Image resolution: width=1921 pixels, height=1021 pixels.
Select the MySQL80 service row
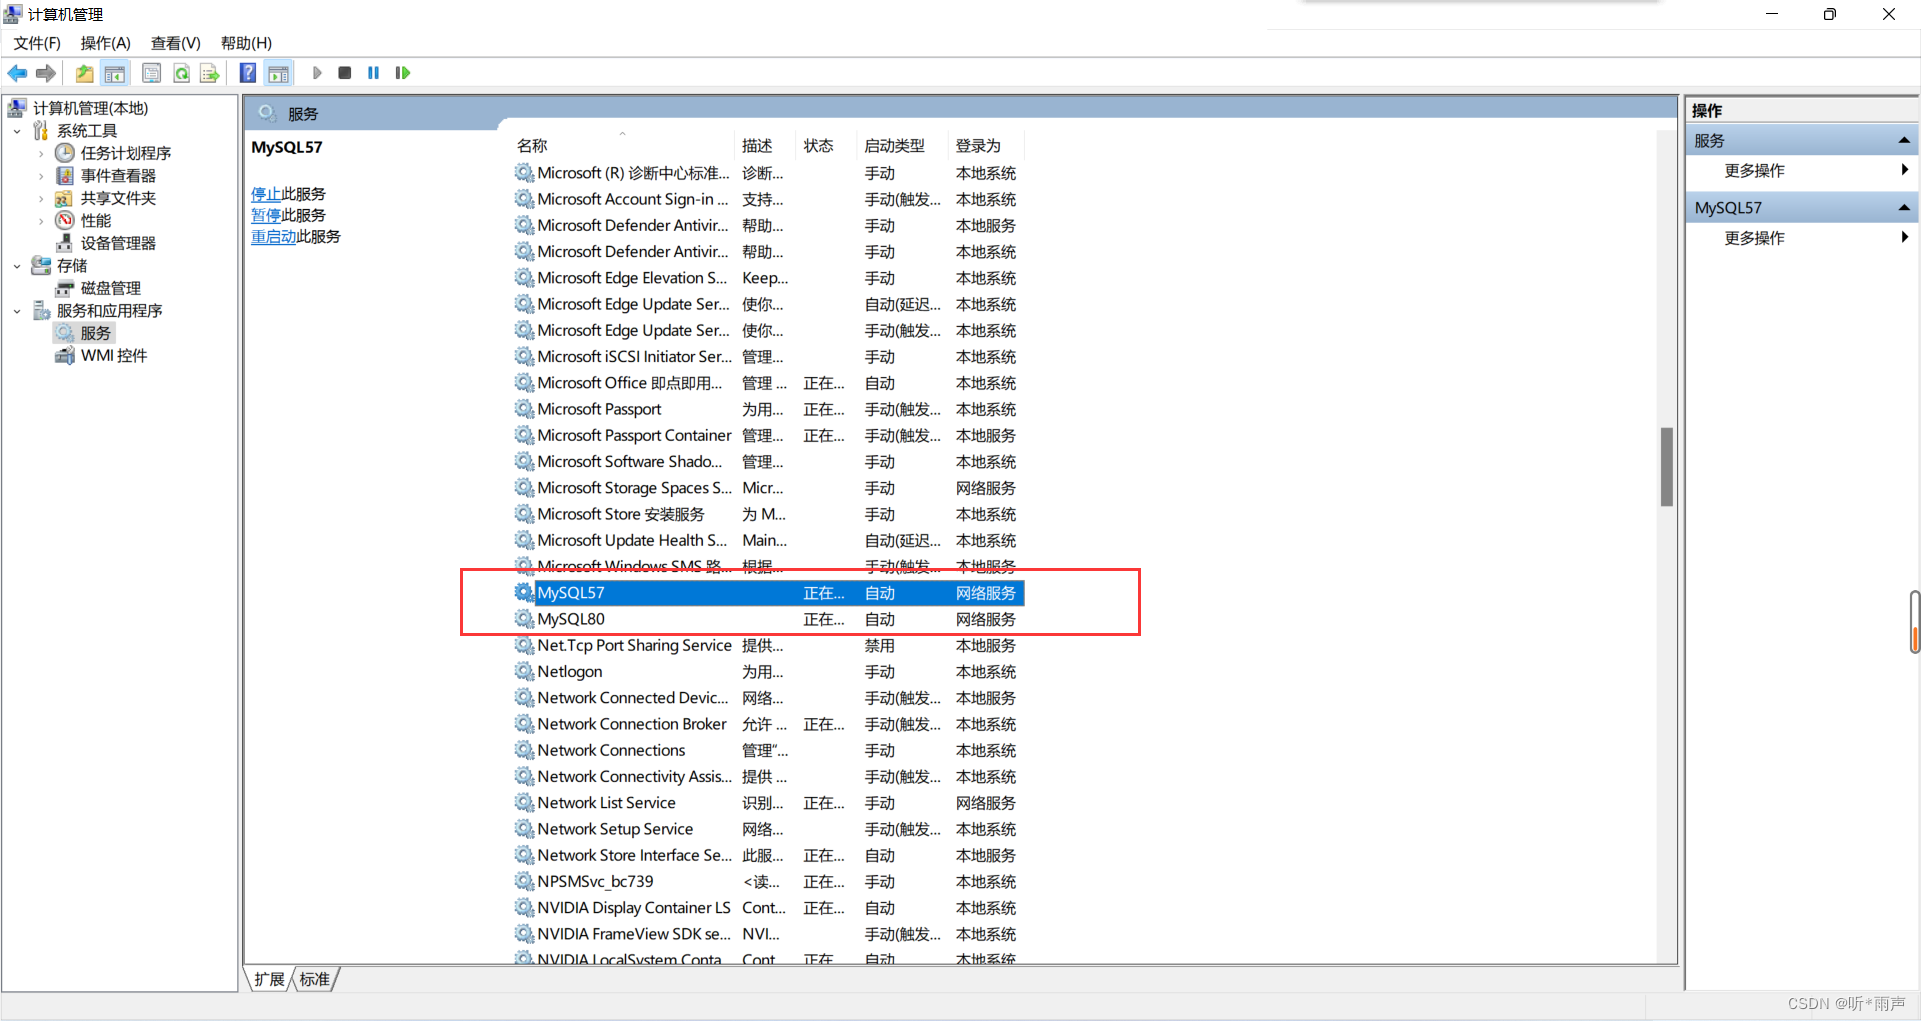768,619
